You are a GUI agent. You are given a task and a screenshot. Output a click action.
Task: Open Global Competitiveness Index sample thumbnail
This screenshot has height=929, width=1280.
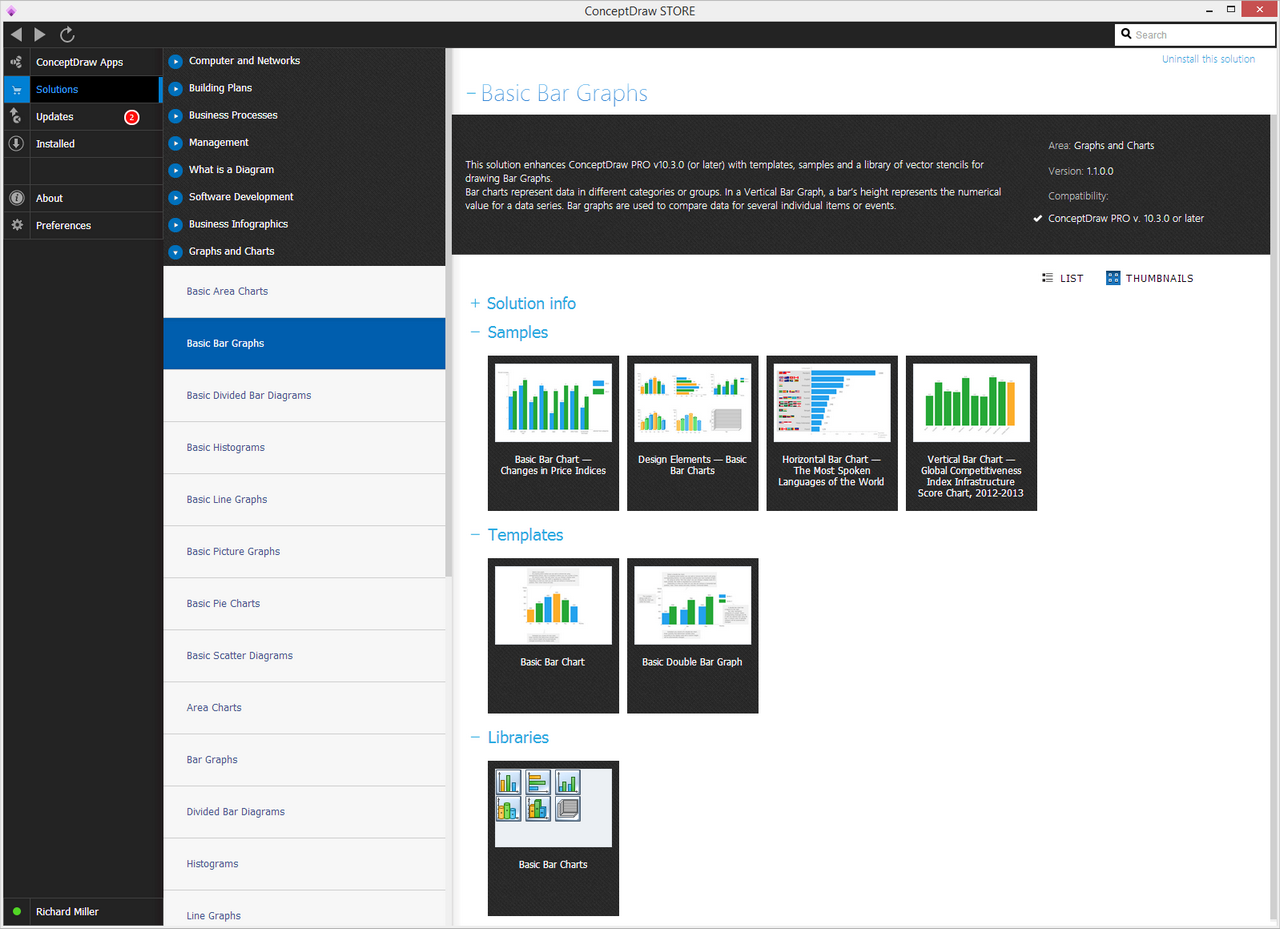[971, 433]
